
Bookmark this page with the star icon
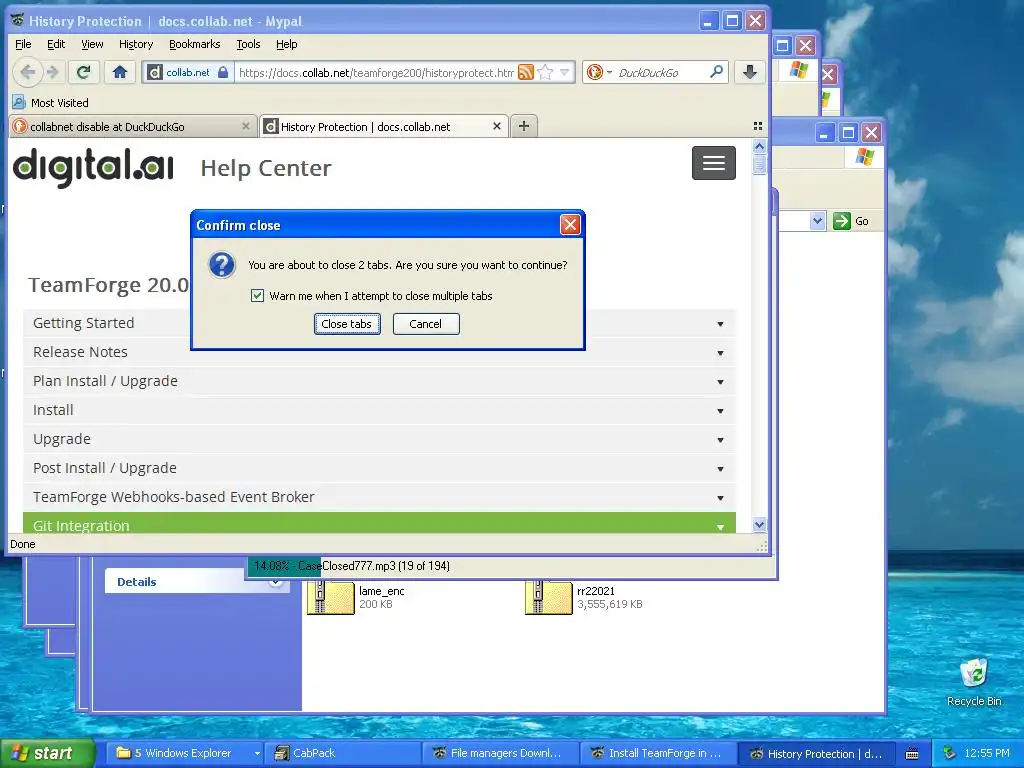point(545,72)
